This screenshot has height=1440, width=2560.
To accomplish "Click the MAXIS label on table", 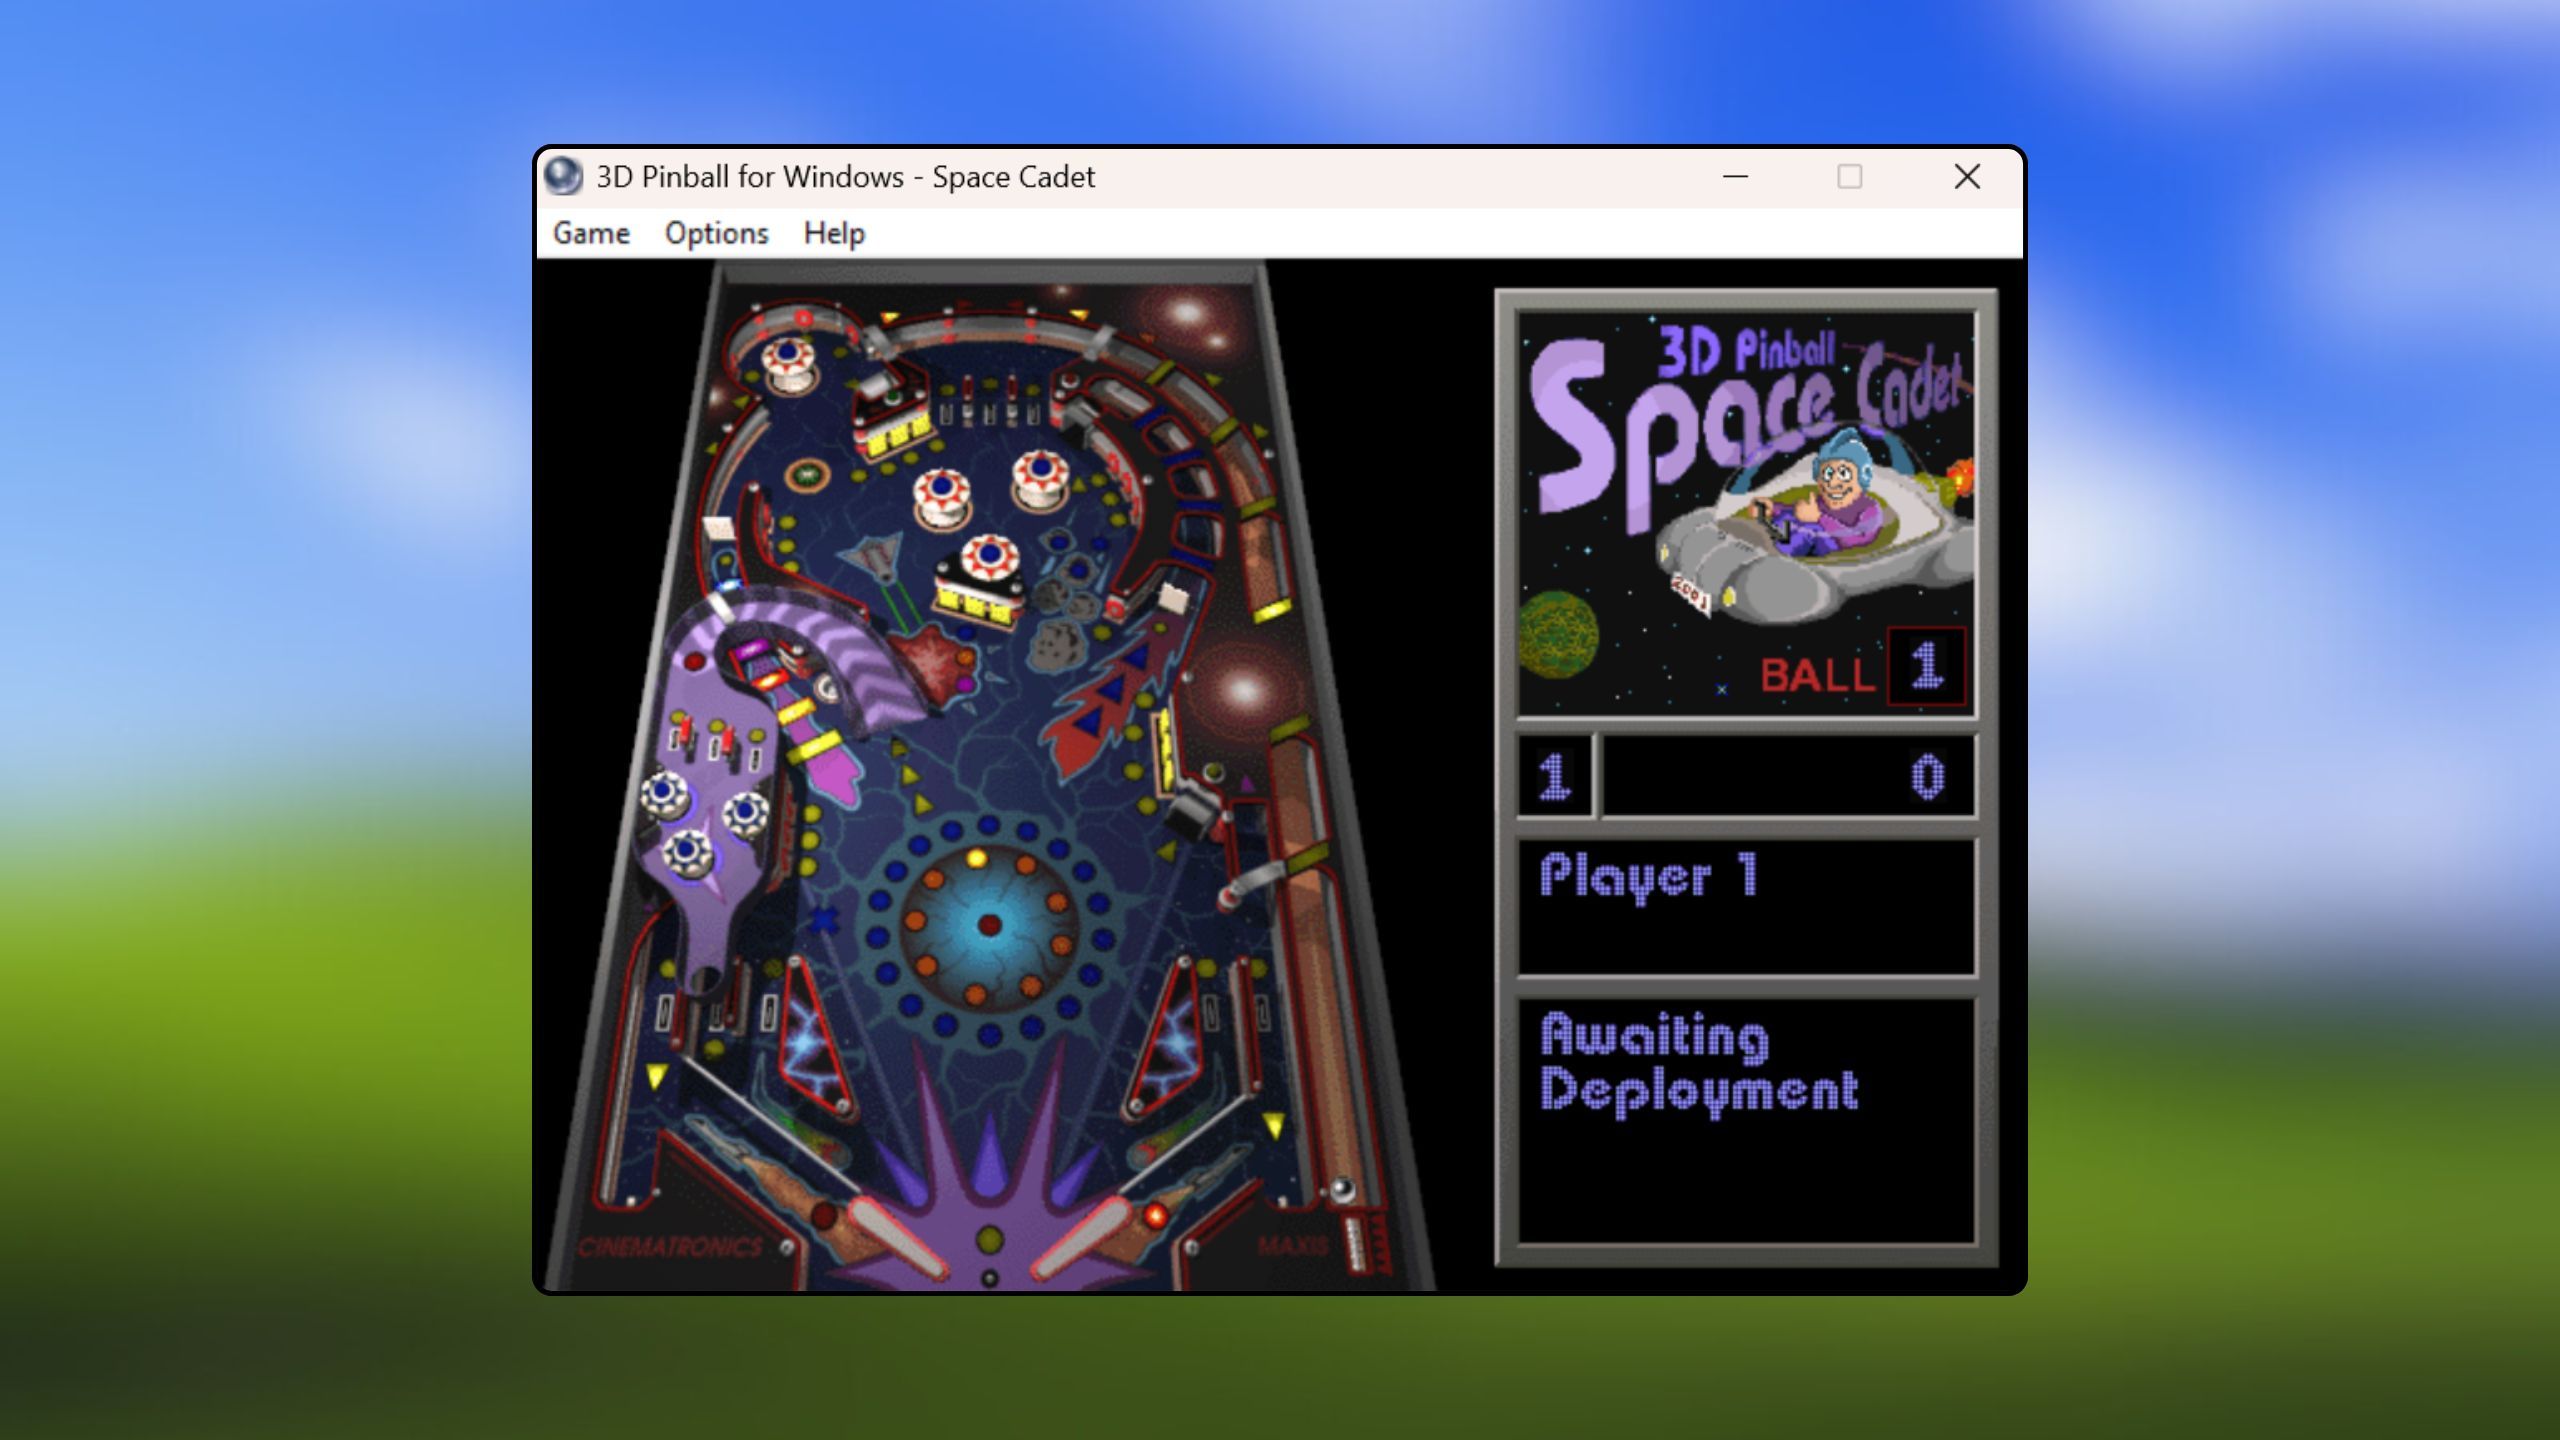I will pyautogui.click(x=1293, y=1246).
